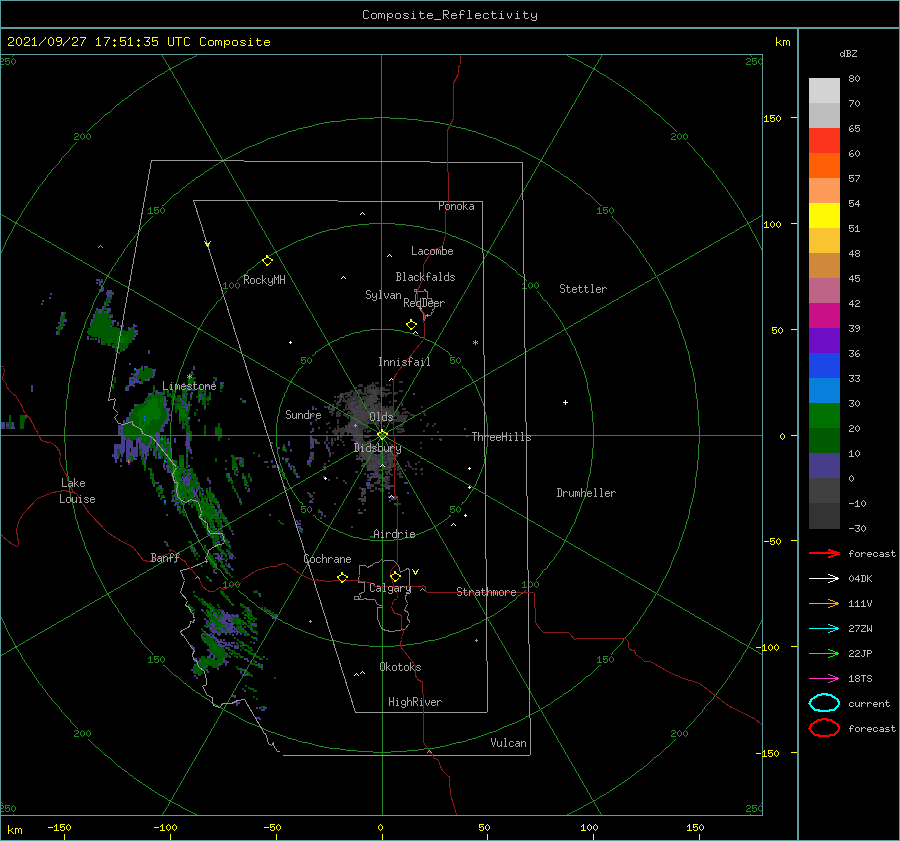The width and height of the screenshot is (900, 841).
Task: Click the yellow marker near RockyMH
Action: (x=267, y=261)
